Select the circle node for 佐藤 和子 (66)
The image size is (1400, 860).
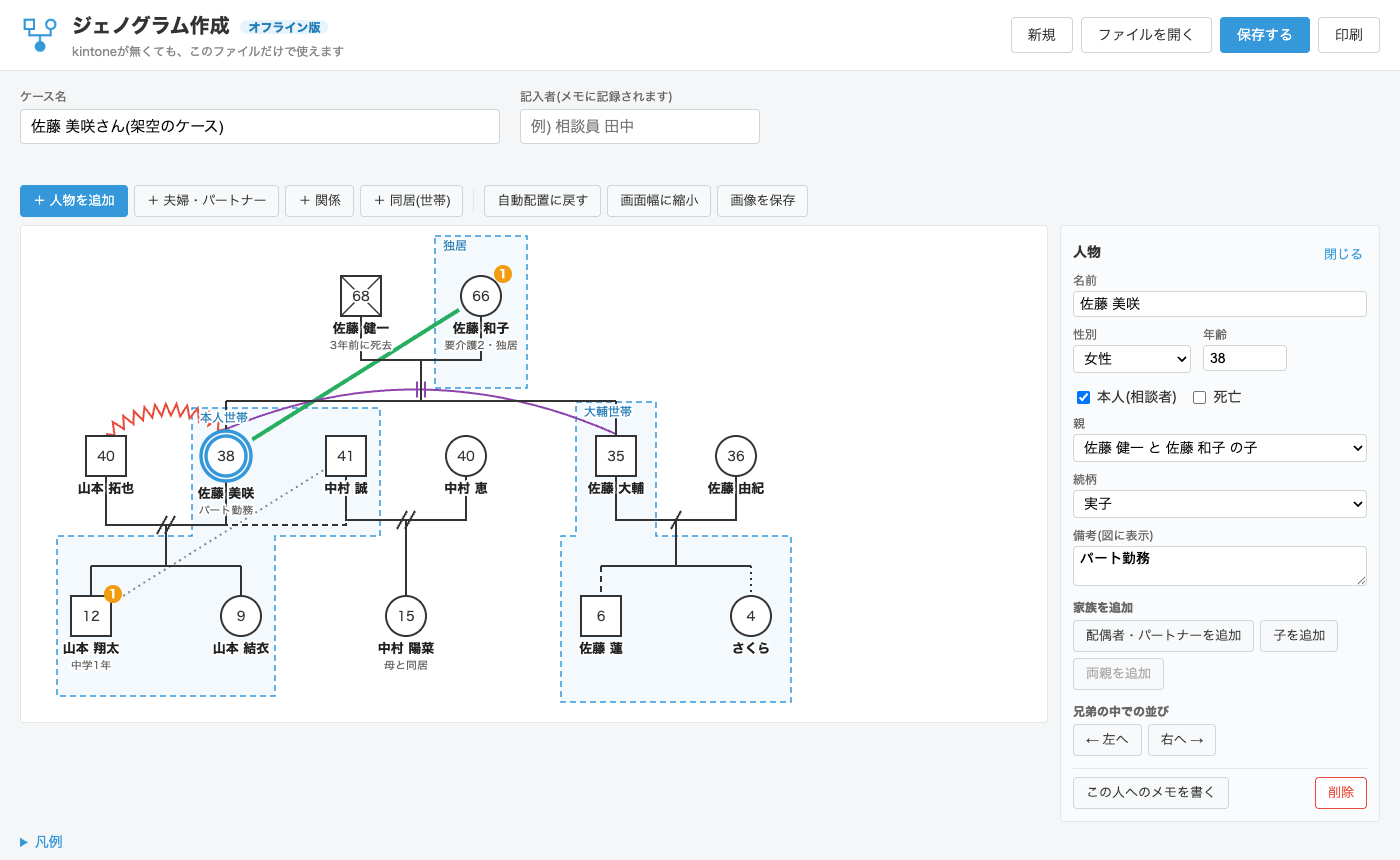[481, 296]
